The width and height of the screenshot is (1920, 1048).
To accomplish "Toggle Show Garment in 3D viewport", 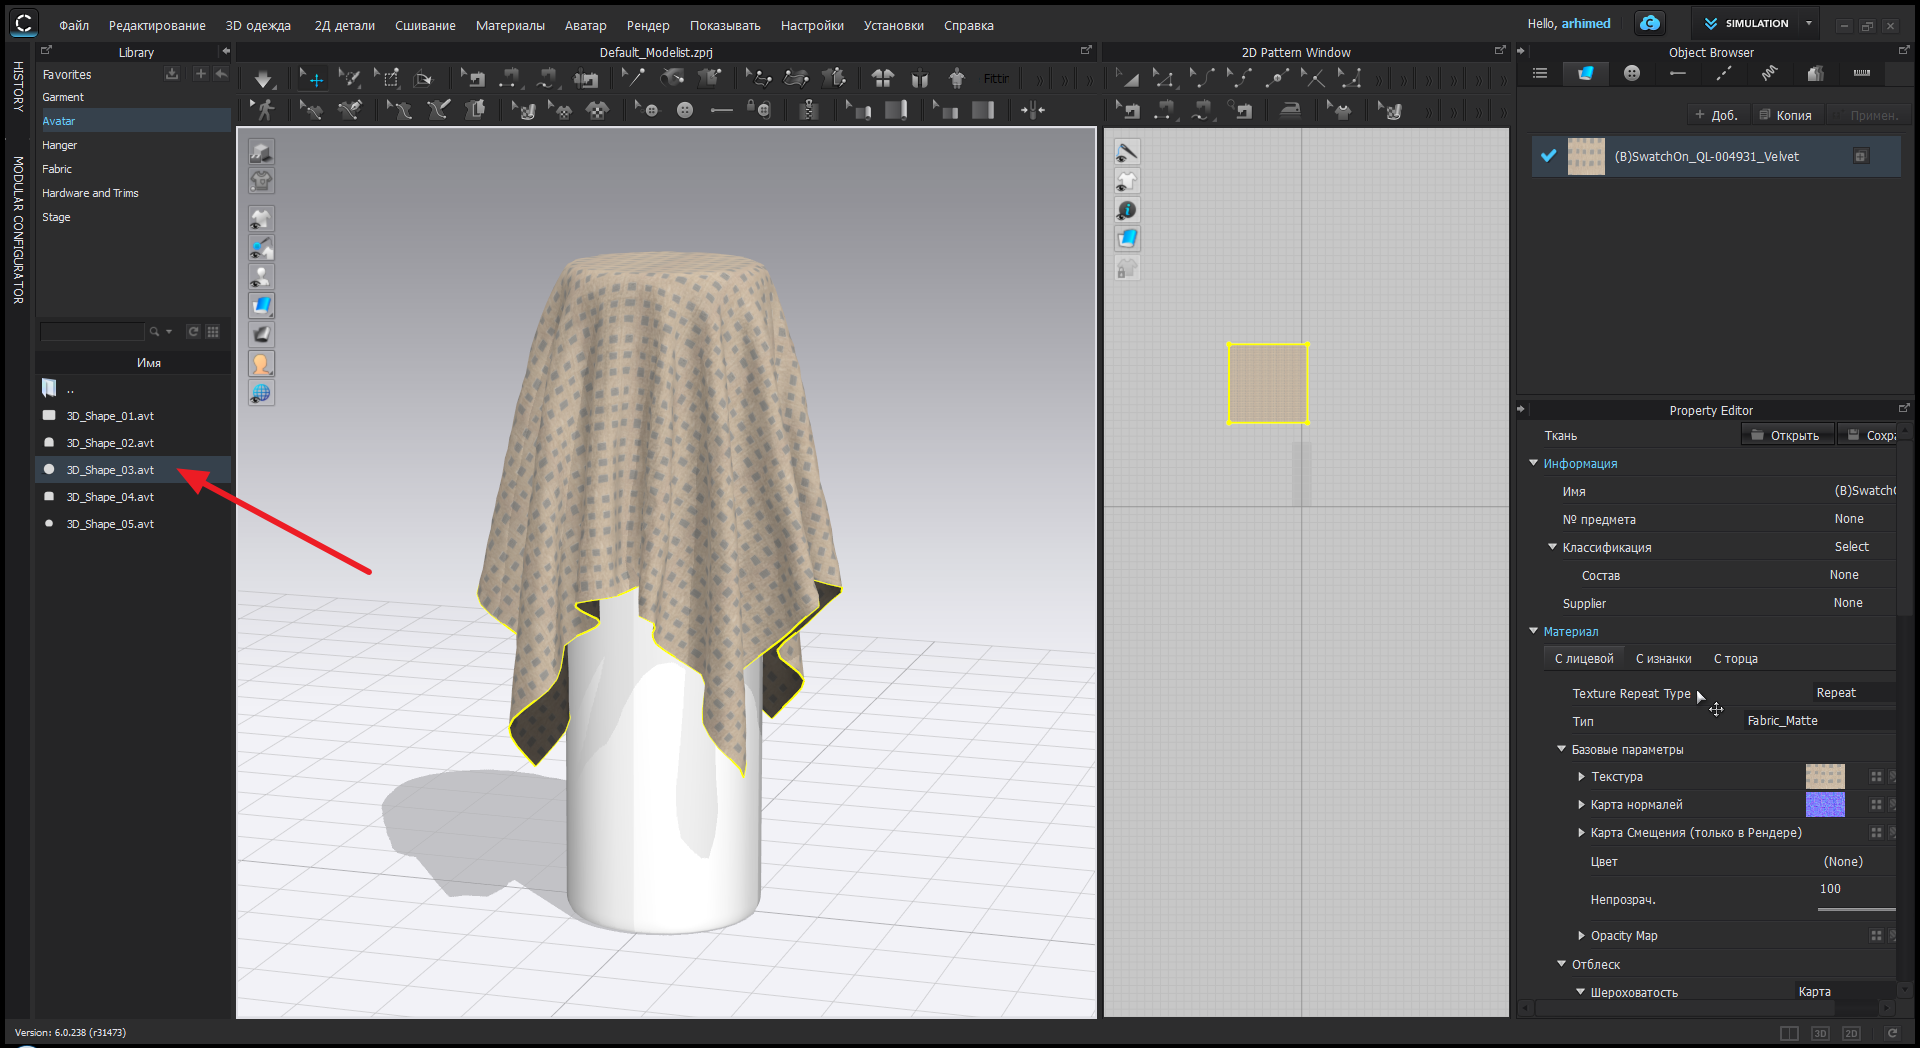I will (261, 219).
